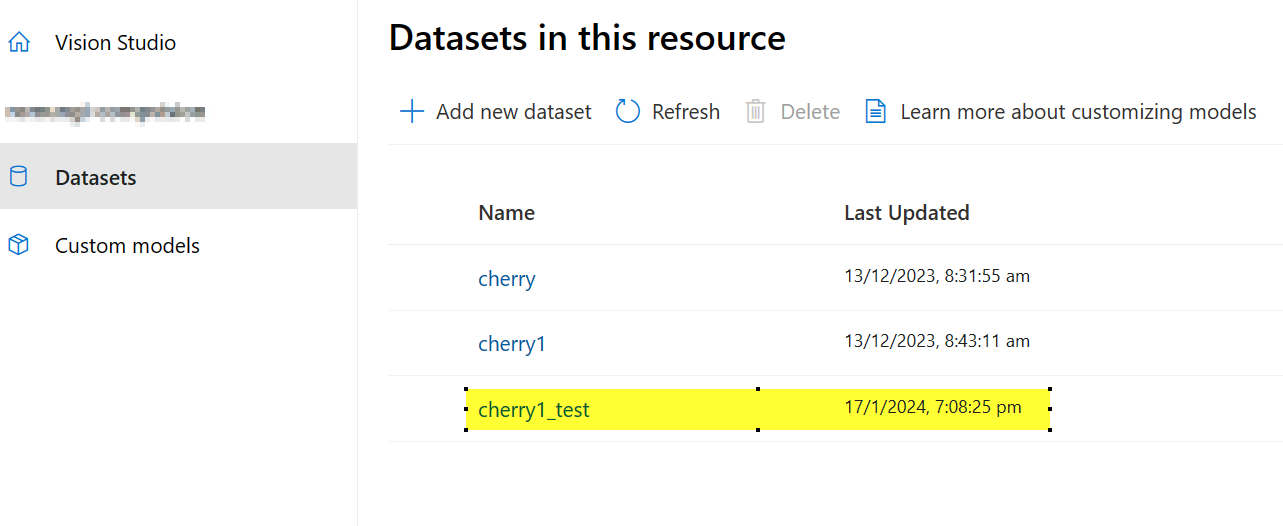Viewport: 1283px width, 526px height.
Task: Click the circular Refresh arrow icon
Action: (628, 111)
